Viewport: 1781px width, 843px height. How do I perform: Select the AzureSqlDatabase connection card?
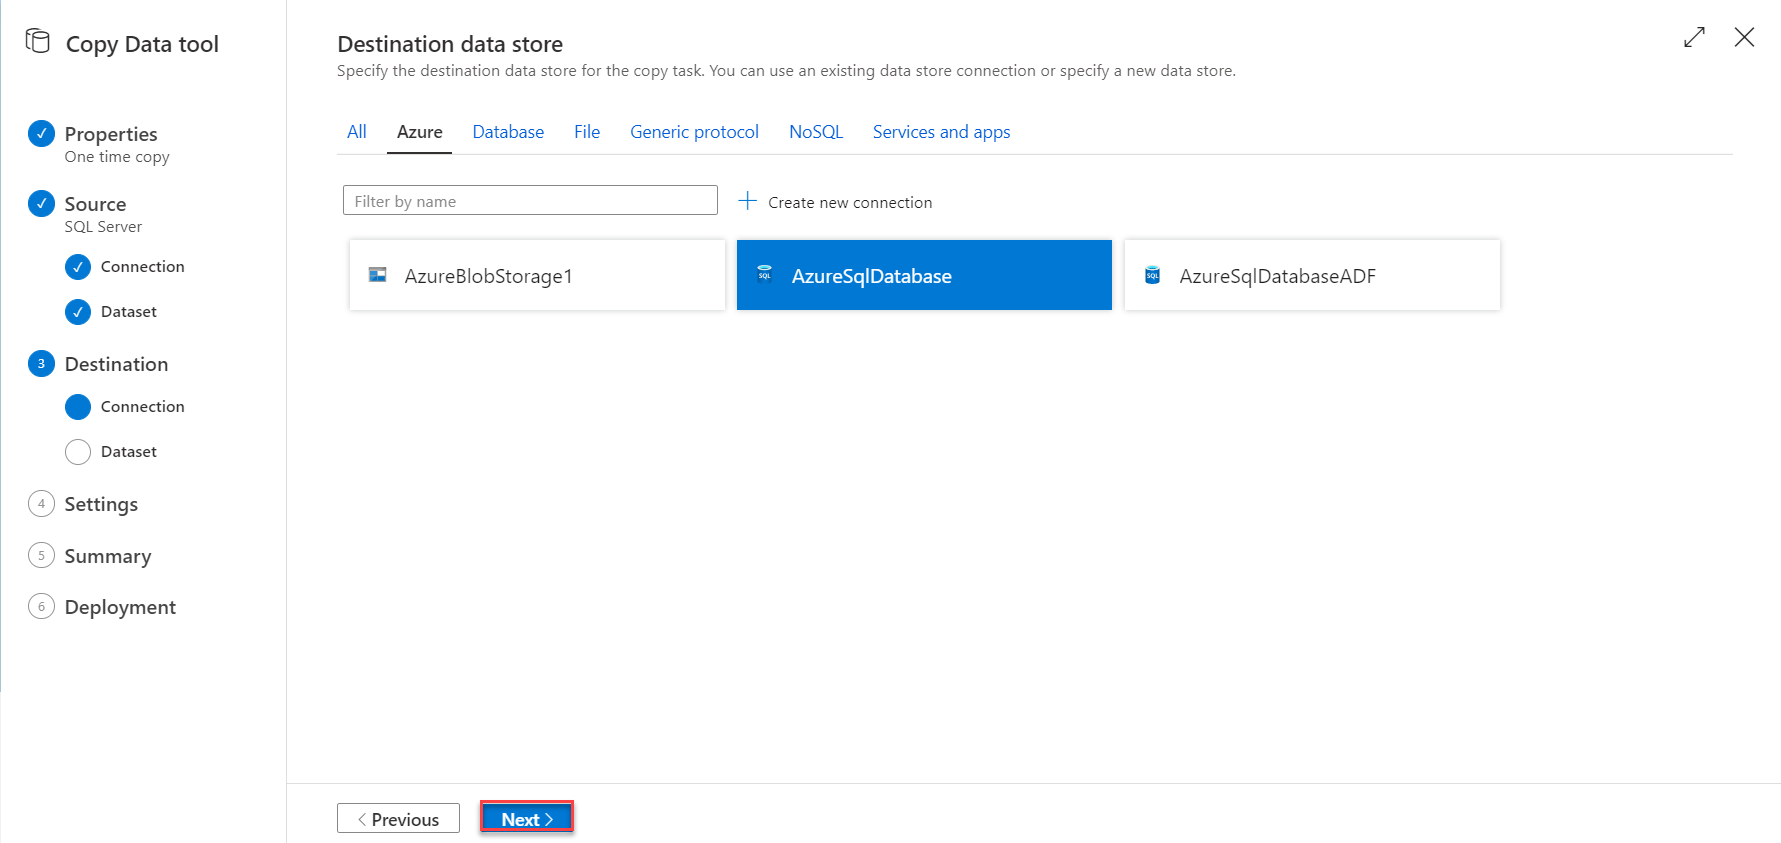(924, 275)
